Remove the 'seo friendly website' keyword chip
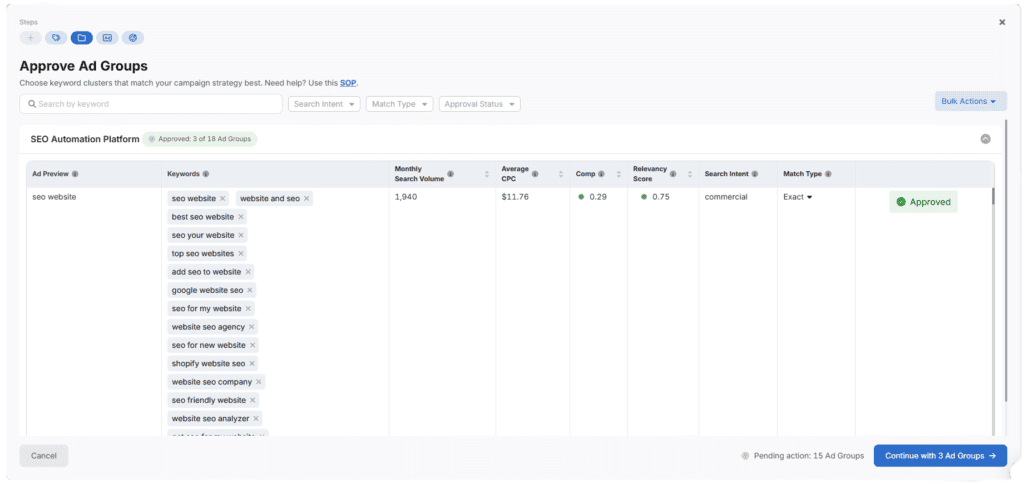This screenshot has height=484, width=1024. coord(253,400)
